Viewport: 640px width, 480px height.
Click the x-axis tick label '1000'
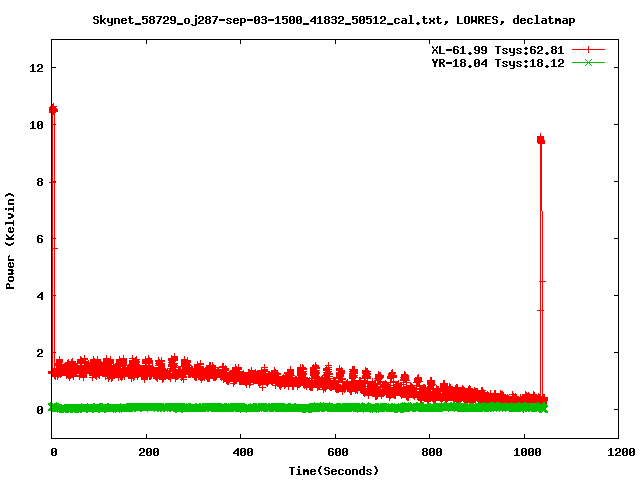527,452
